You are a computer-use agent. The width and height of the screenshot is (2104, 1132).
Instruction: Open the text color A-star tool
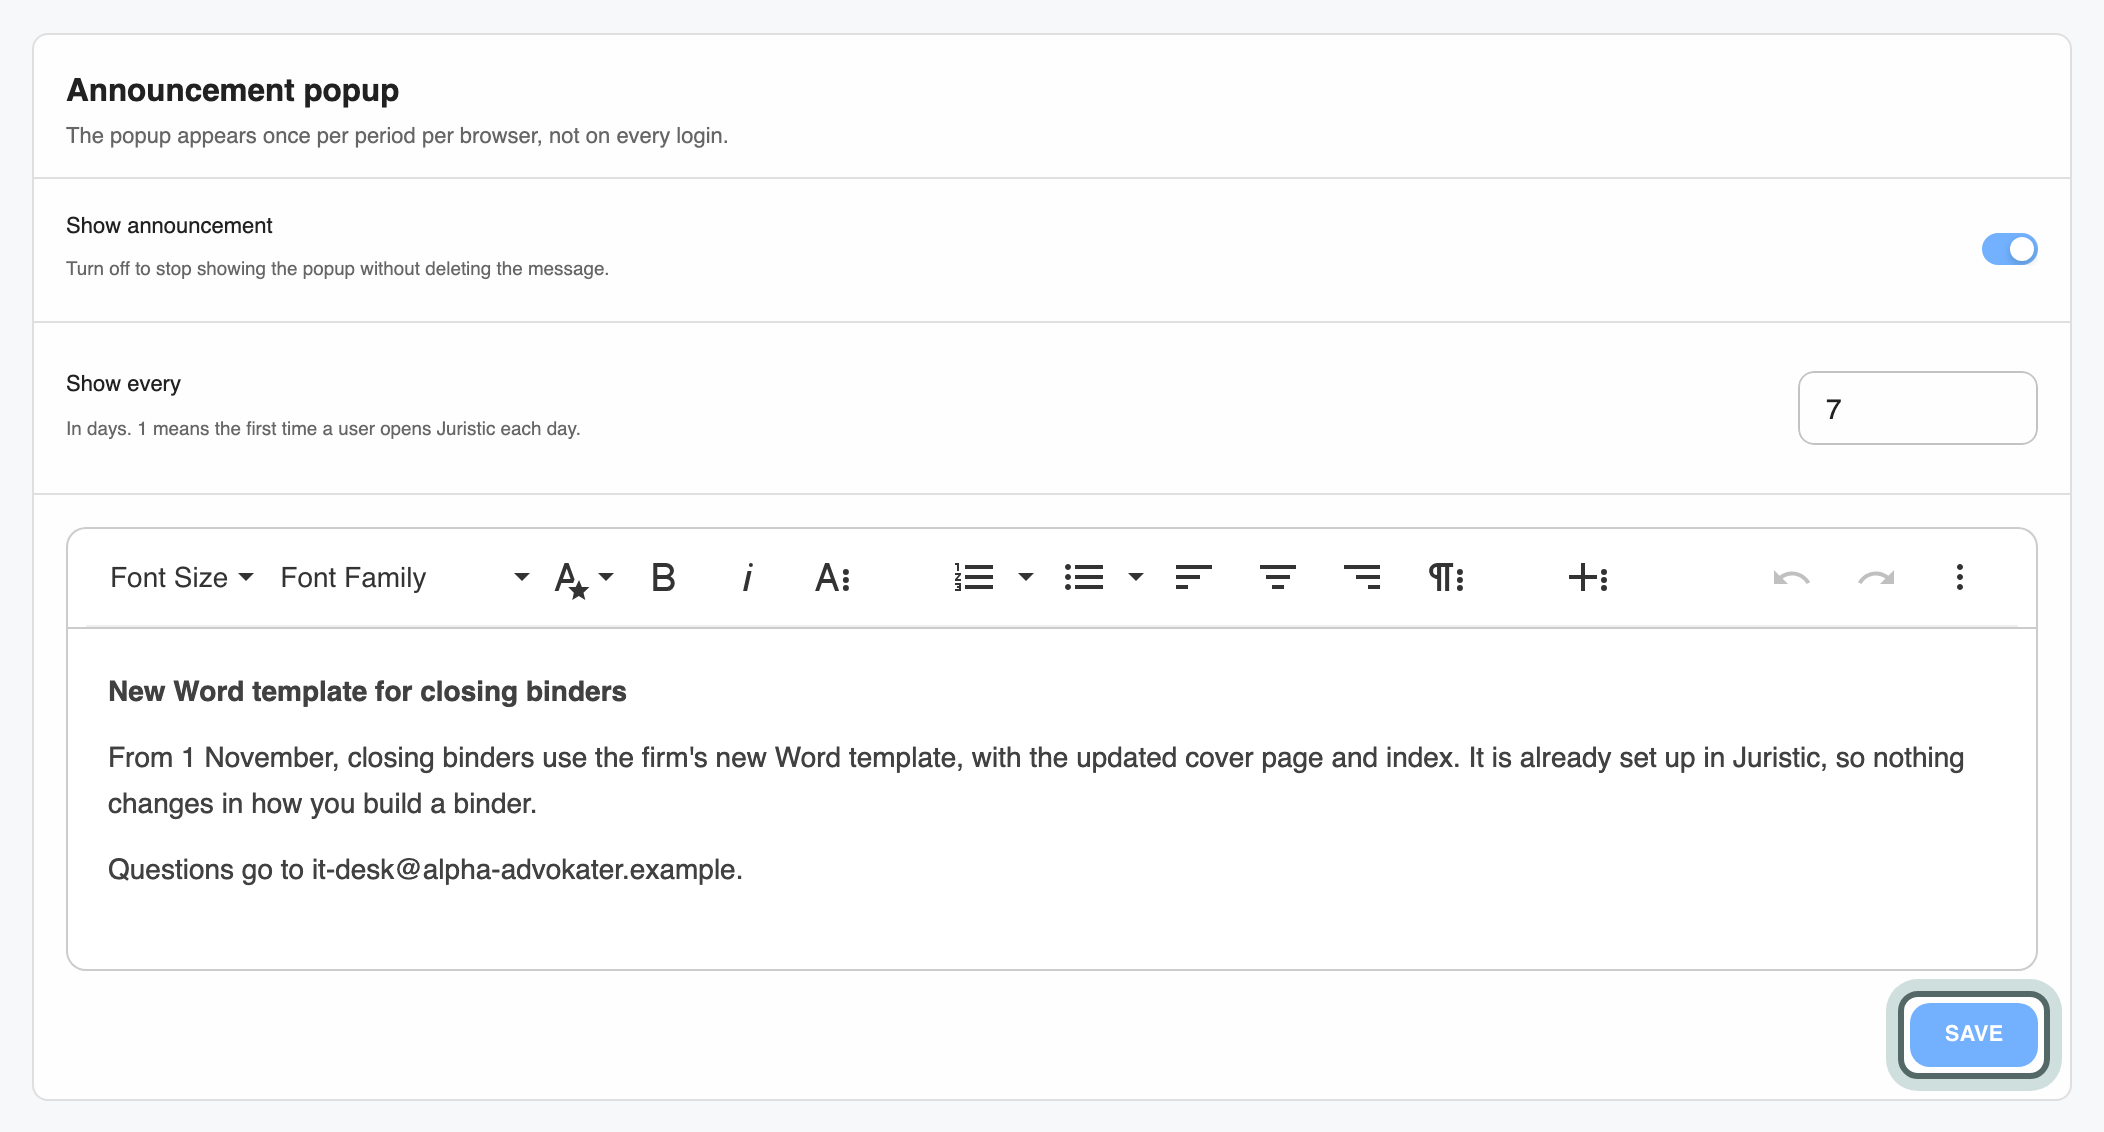tap(571, 579)
